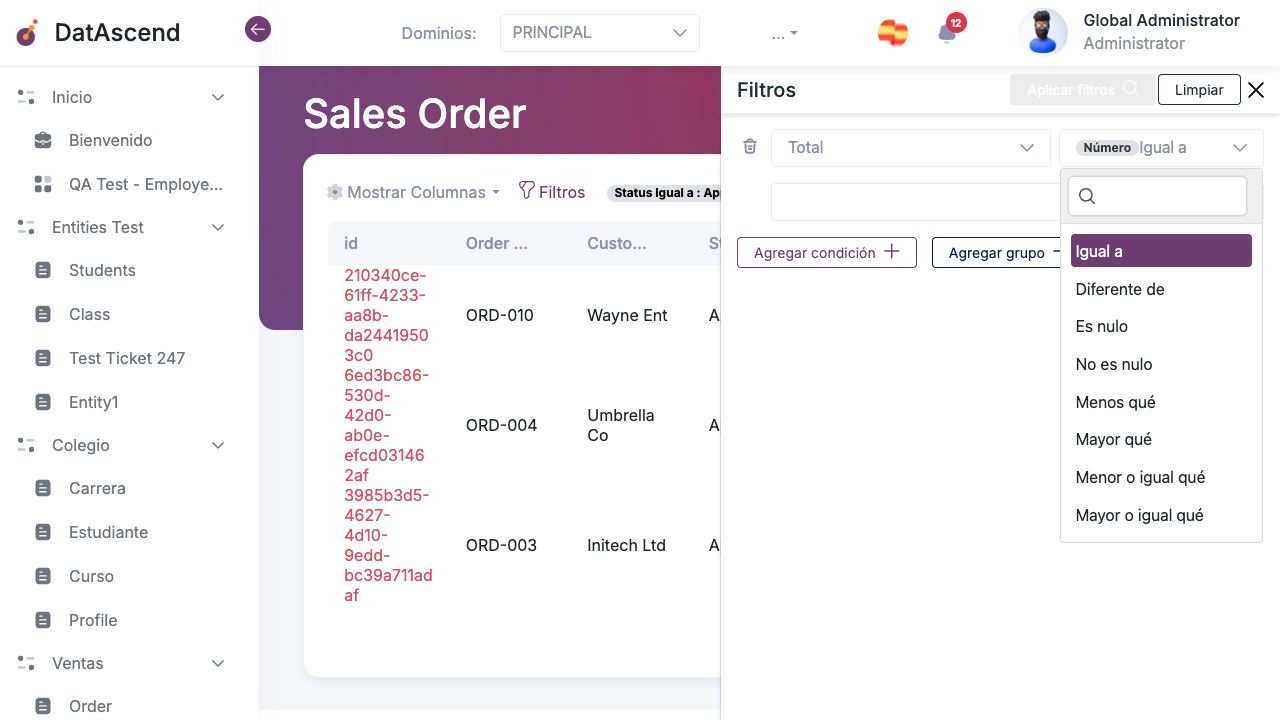Click the Initech Ltd customer cell
Image resolution: width=1280 pixels, height=720 pixels.
click(x=626, y=545)
